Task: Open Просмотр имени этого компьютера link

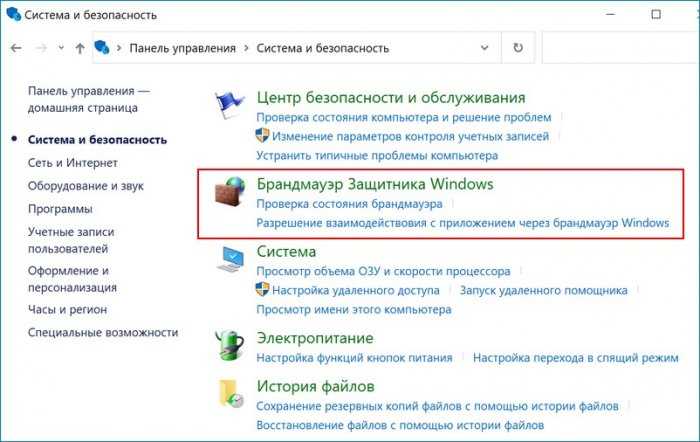Action: (x=354, y=310)
